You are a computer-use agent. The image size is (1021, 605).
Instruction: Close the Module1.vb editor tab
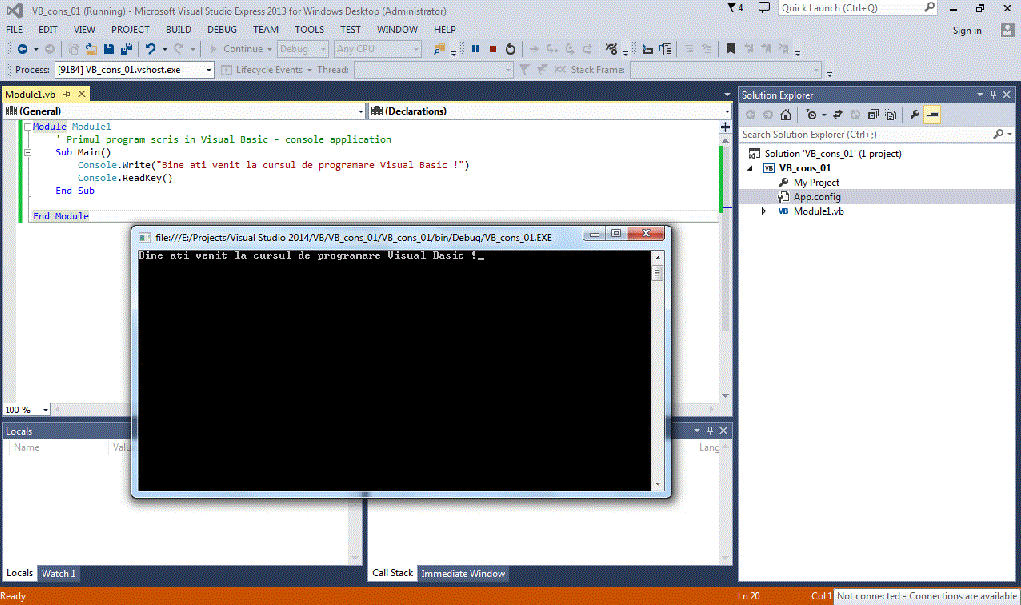[82, 94]
